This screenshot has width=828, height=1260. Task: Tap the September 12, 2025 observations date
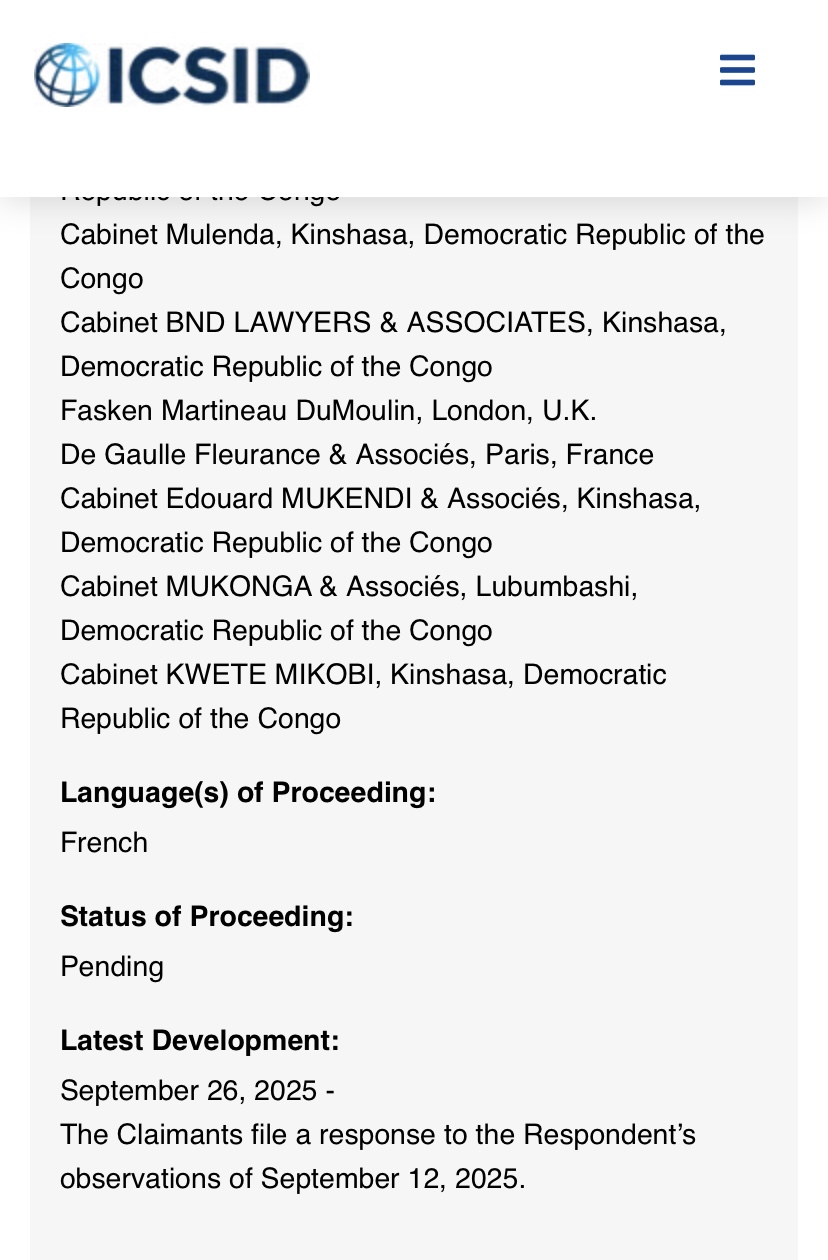pyautogui.click(x=392, y=1179)
